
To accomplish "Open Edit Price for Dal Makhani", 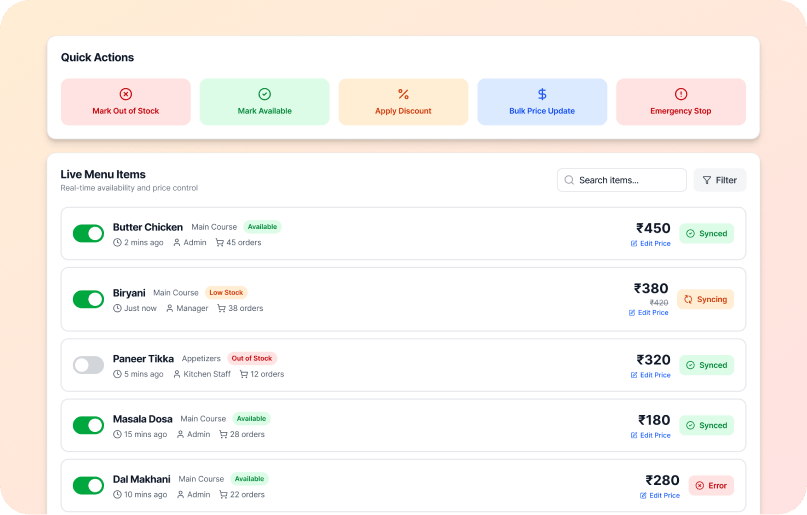I will point(660,495).
